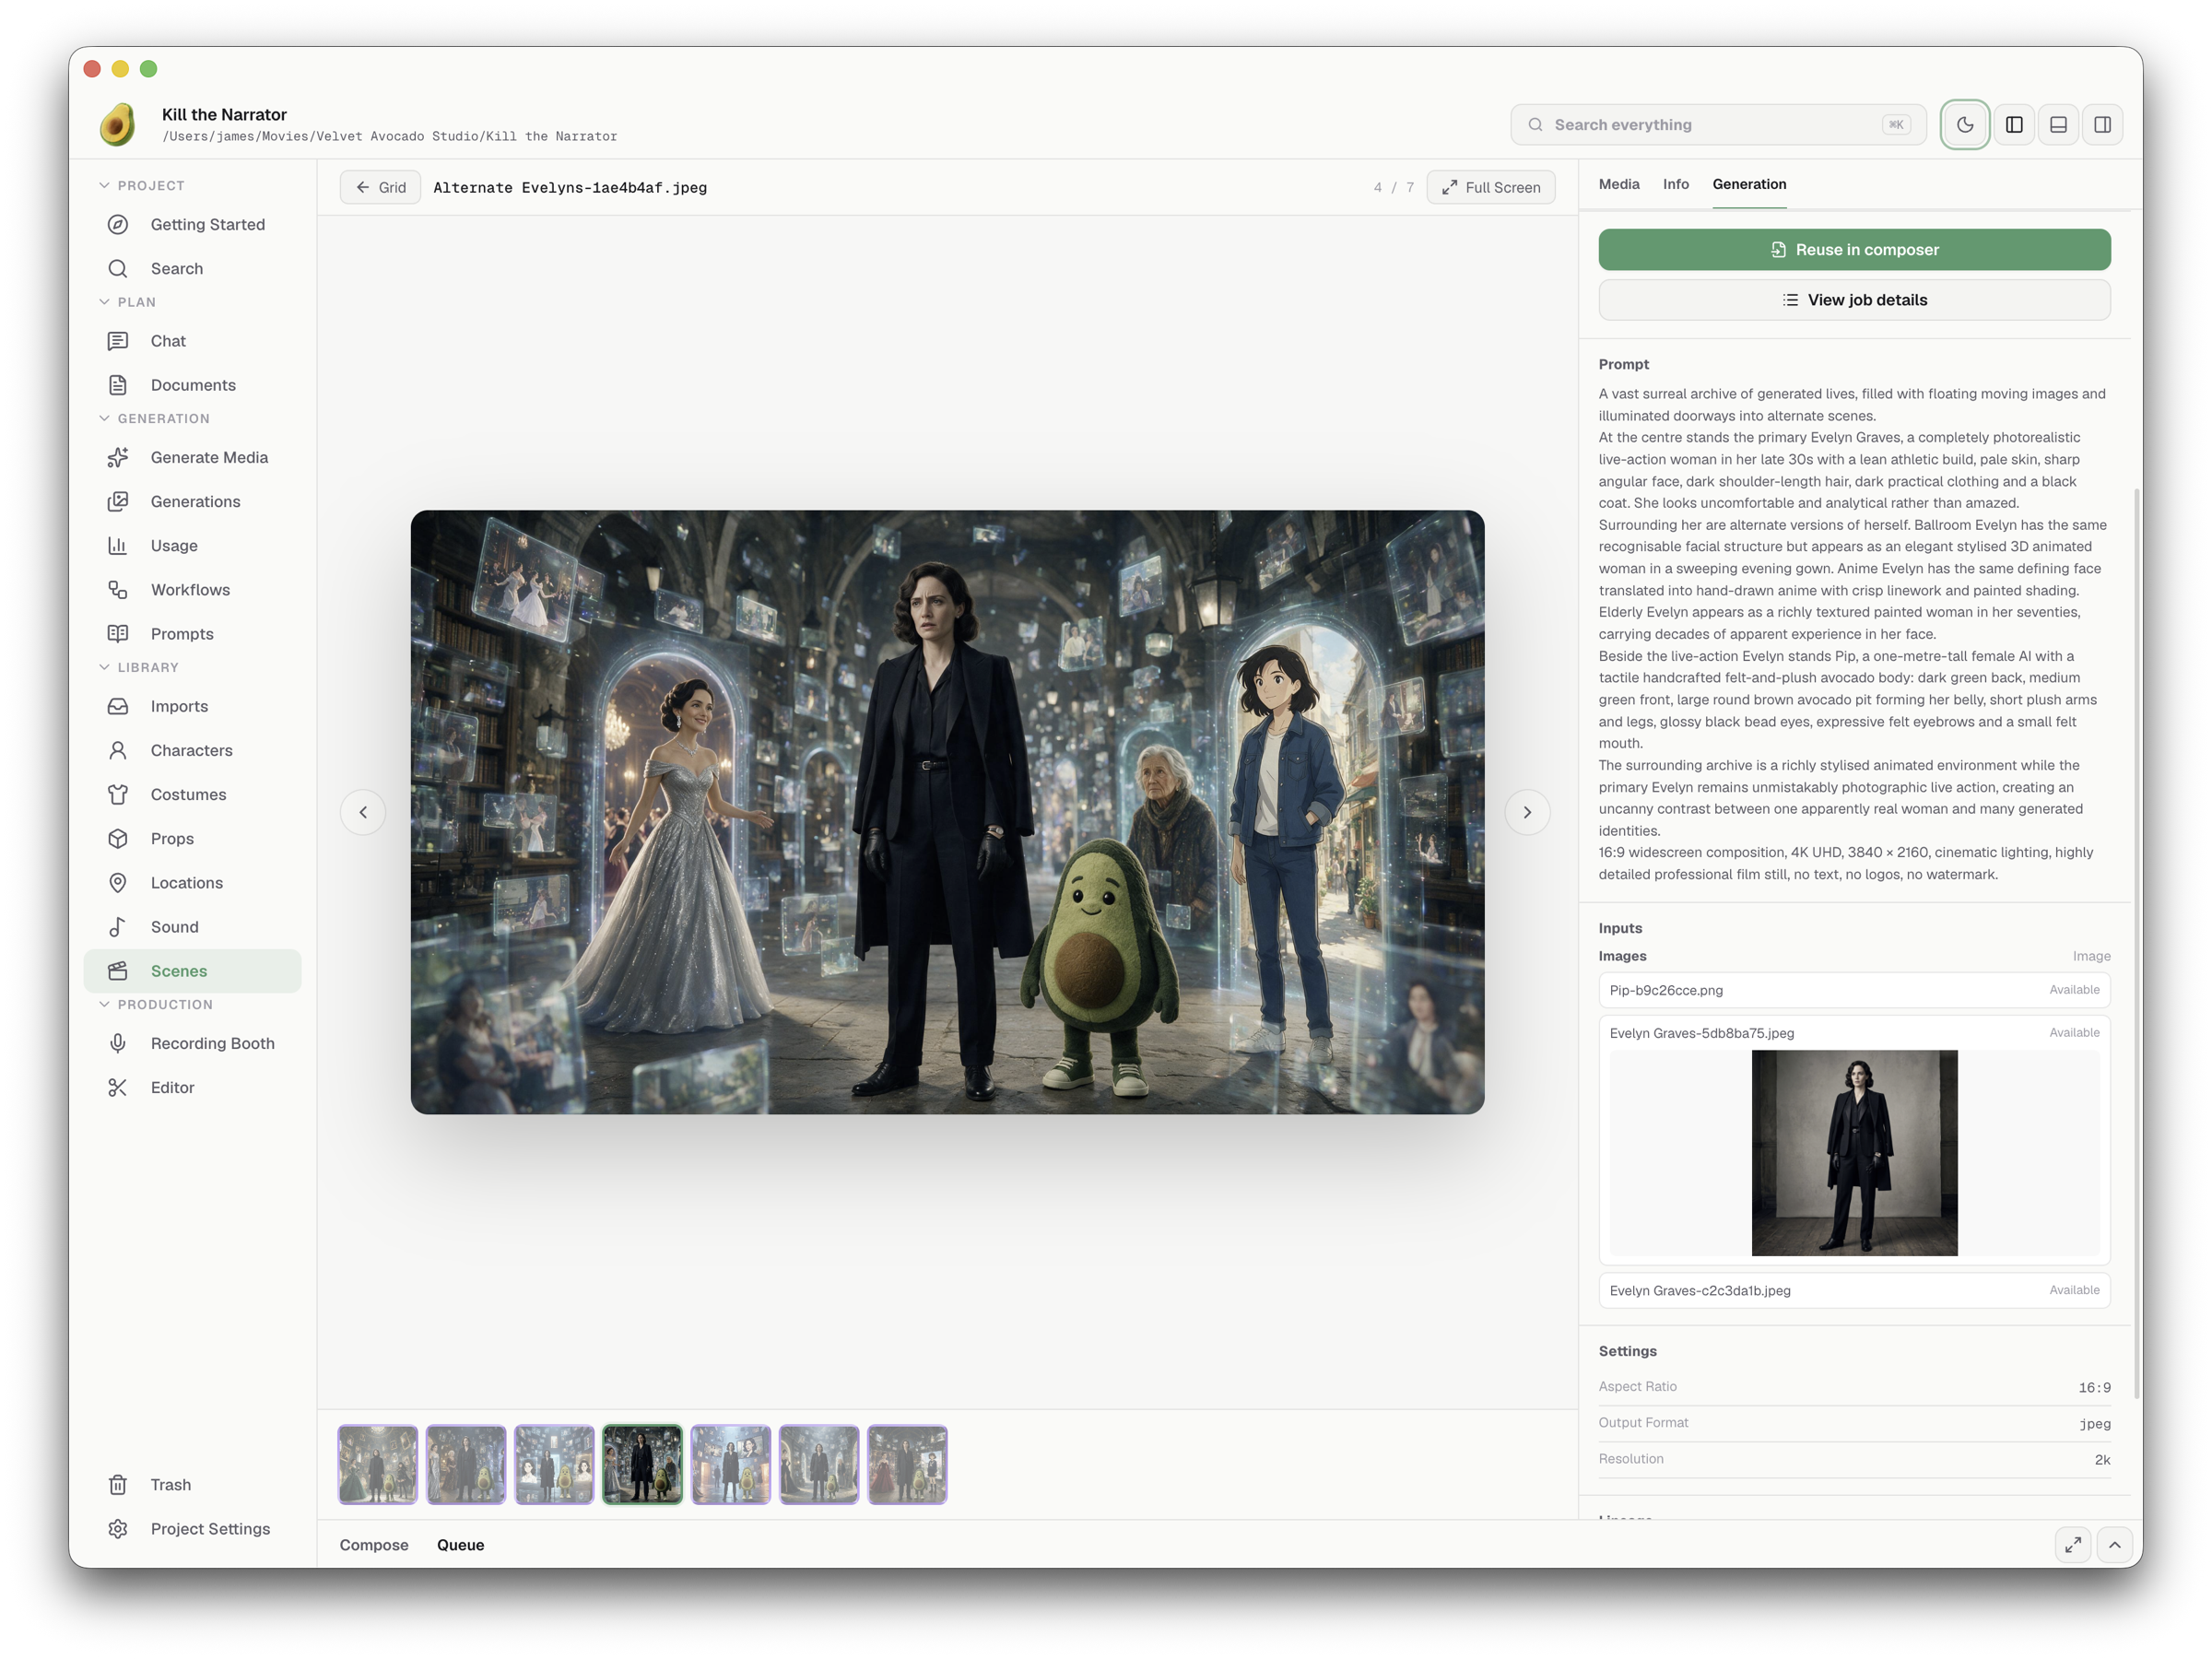2212x1659 pixels.
Task: Toggle right sidebar panel visibility
Action: tap(2102, 125)
